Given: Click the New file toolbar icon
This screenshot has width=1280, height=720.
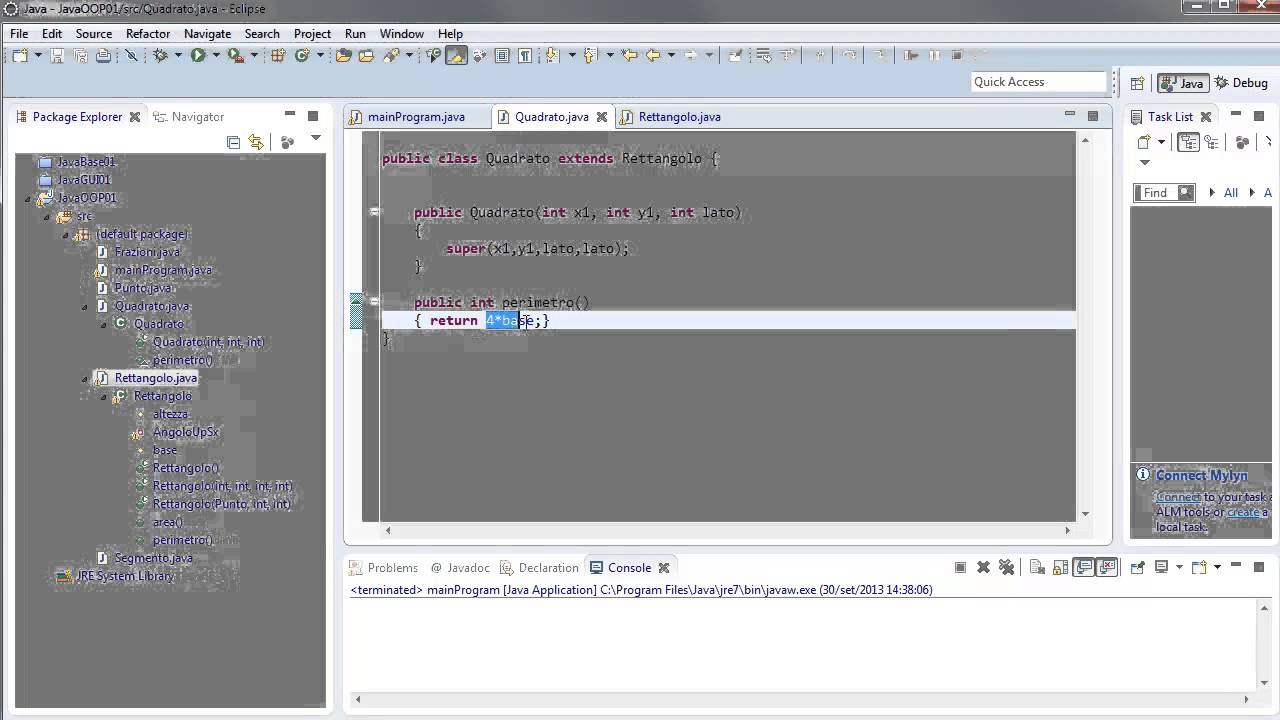Looking at the screenshot, I should [20, 56].
